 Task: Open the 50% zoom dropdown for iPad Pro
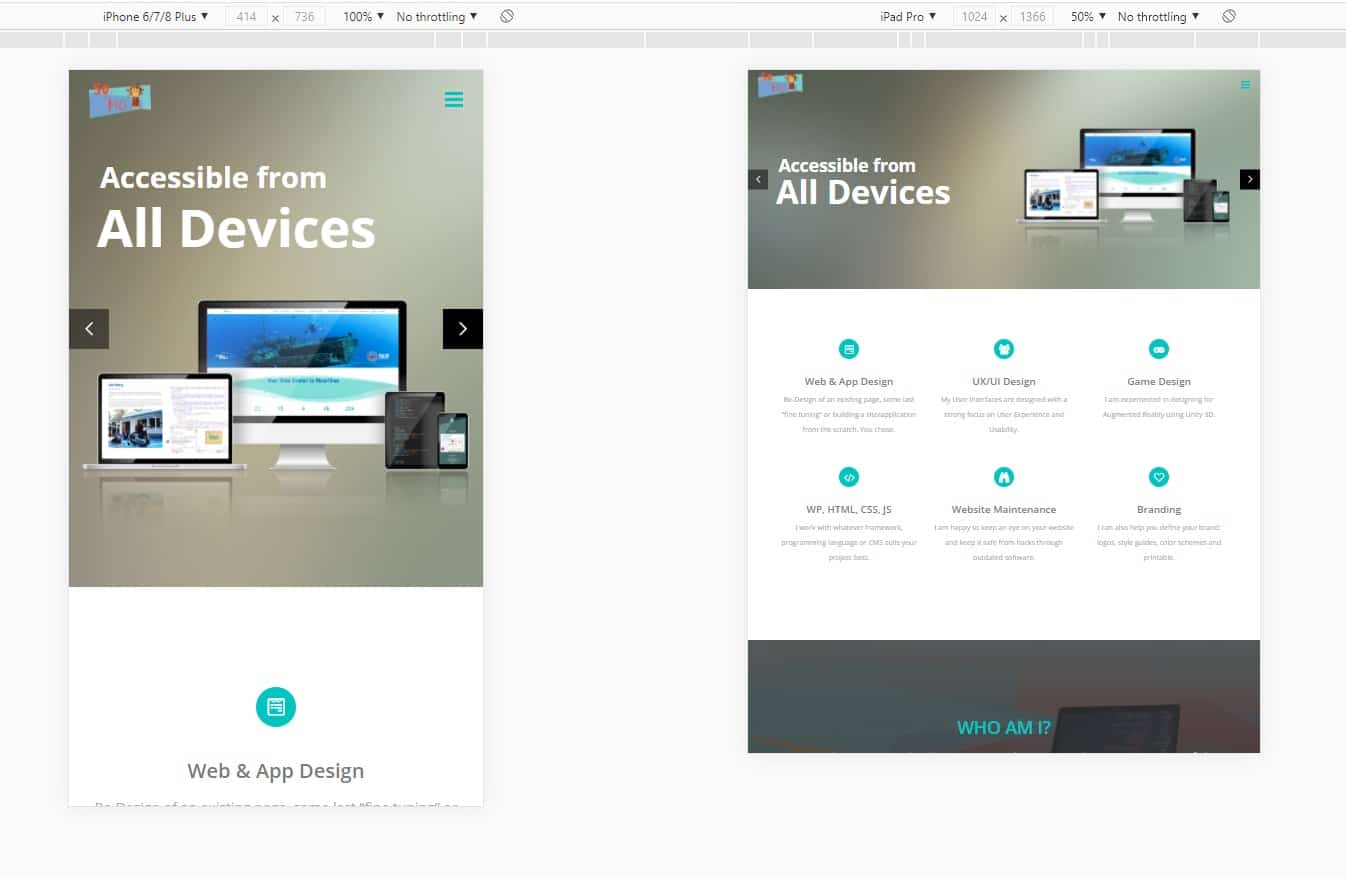coord(1085,16)
